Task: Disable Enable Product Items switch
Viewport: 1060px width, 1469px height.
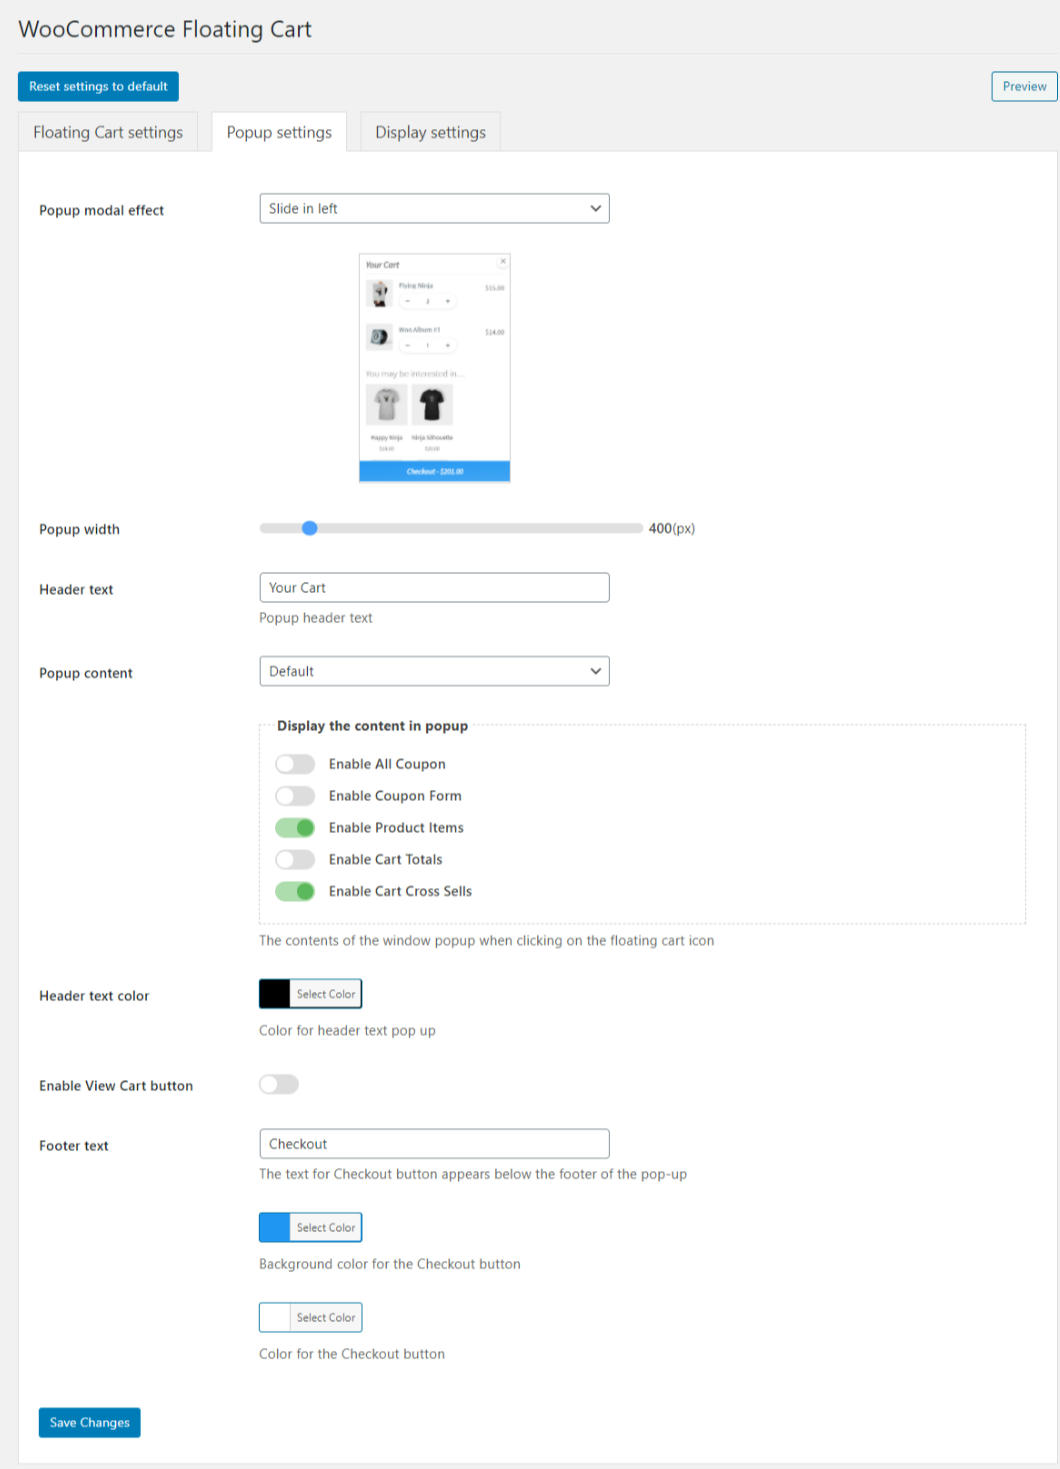Action: [295, 828]
